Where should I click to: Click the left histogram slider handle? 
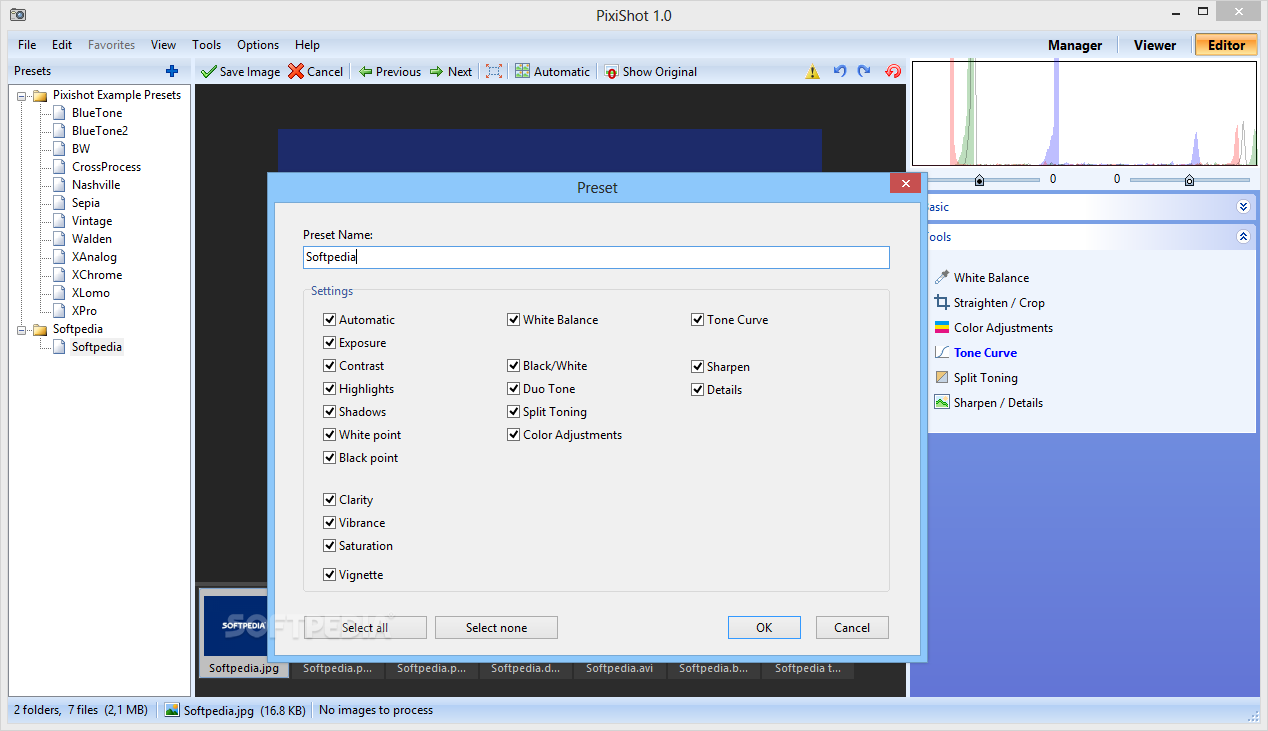click(979, 180)
